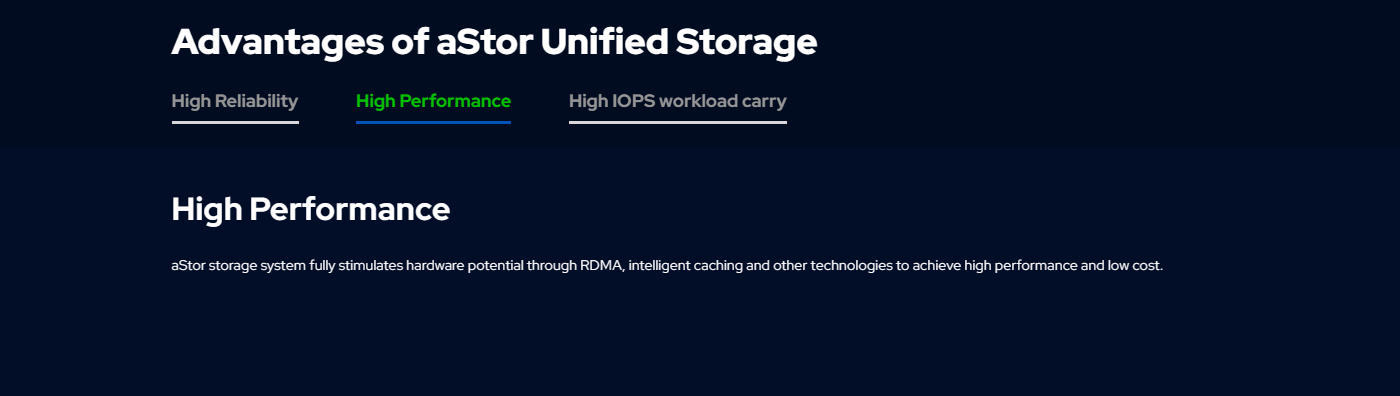The image size is (1400, 396).
Task: Click the blue underline beneath the High Performance tab
Action: (433, 122)
